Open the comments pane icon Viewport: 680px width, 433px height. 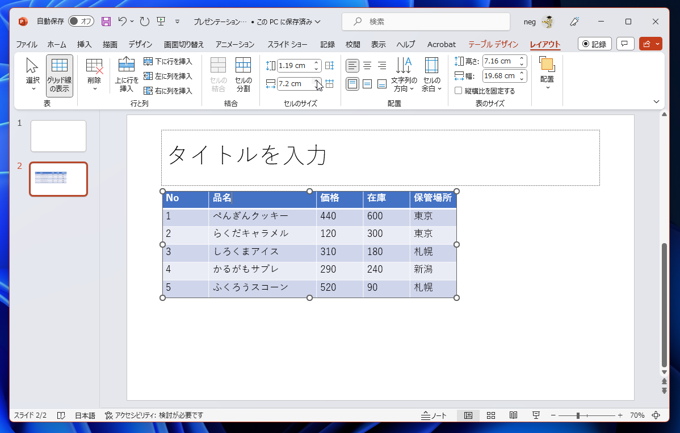[625, 44]
